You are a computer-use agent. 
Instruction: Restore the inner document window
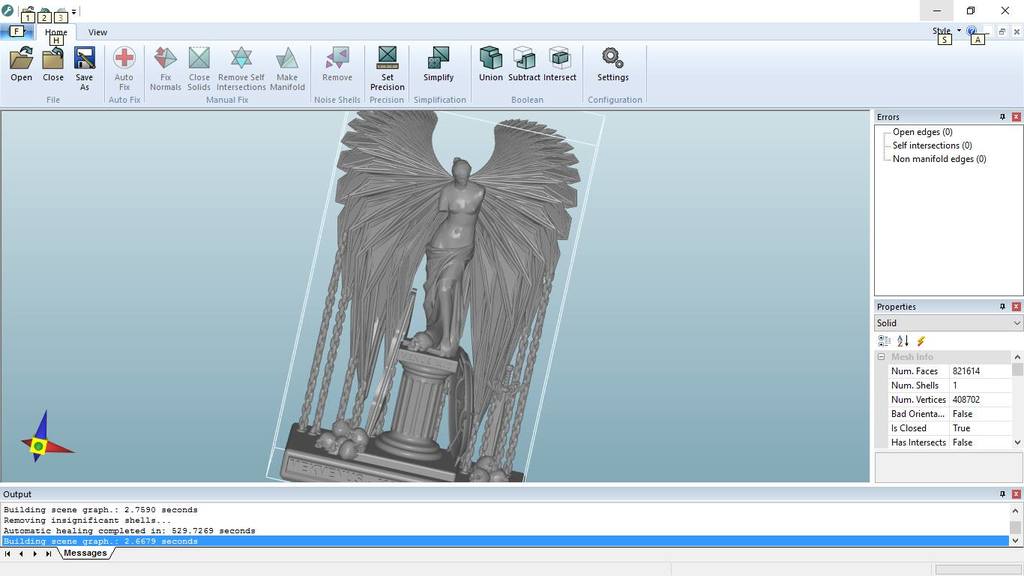(x=1002, y=31)
